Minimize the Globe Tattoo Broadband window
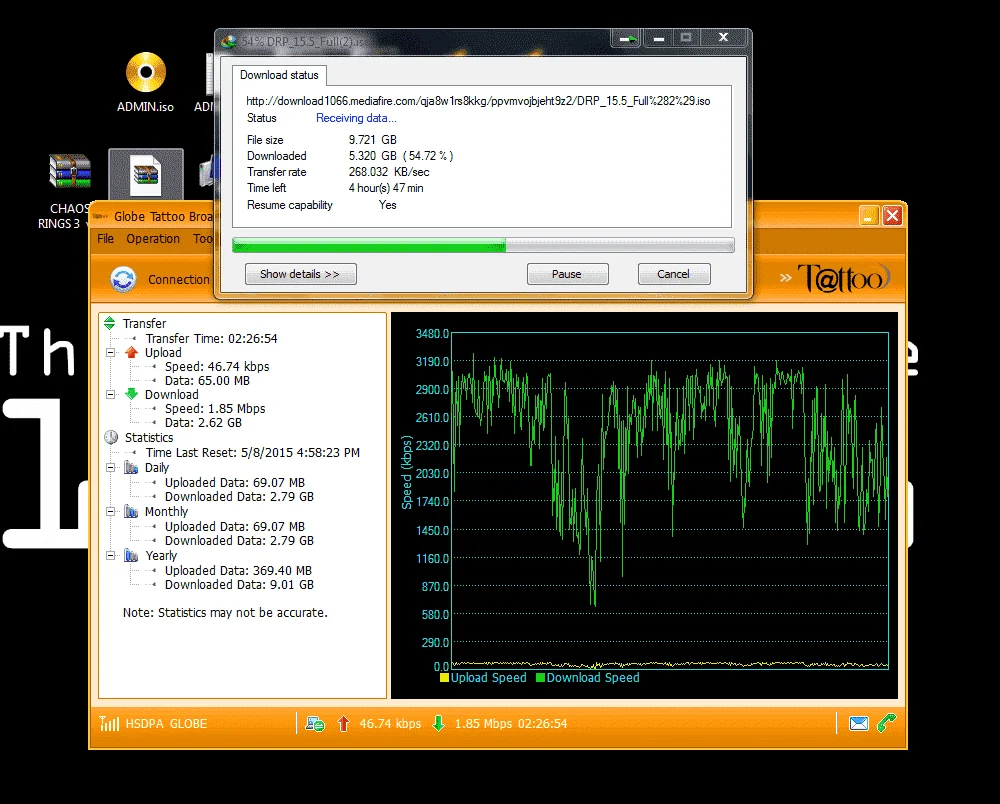This screenshot has width=1000, height=804. click(x=869, y=216)
